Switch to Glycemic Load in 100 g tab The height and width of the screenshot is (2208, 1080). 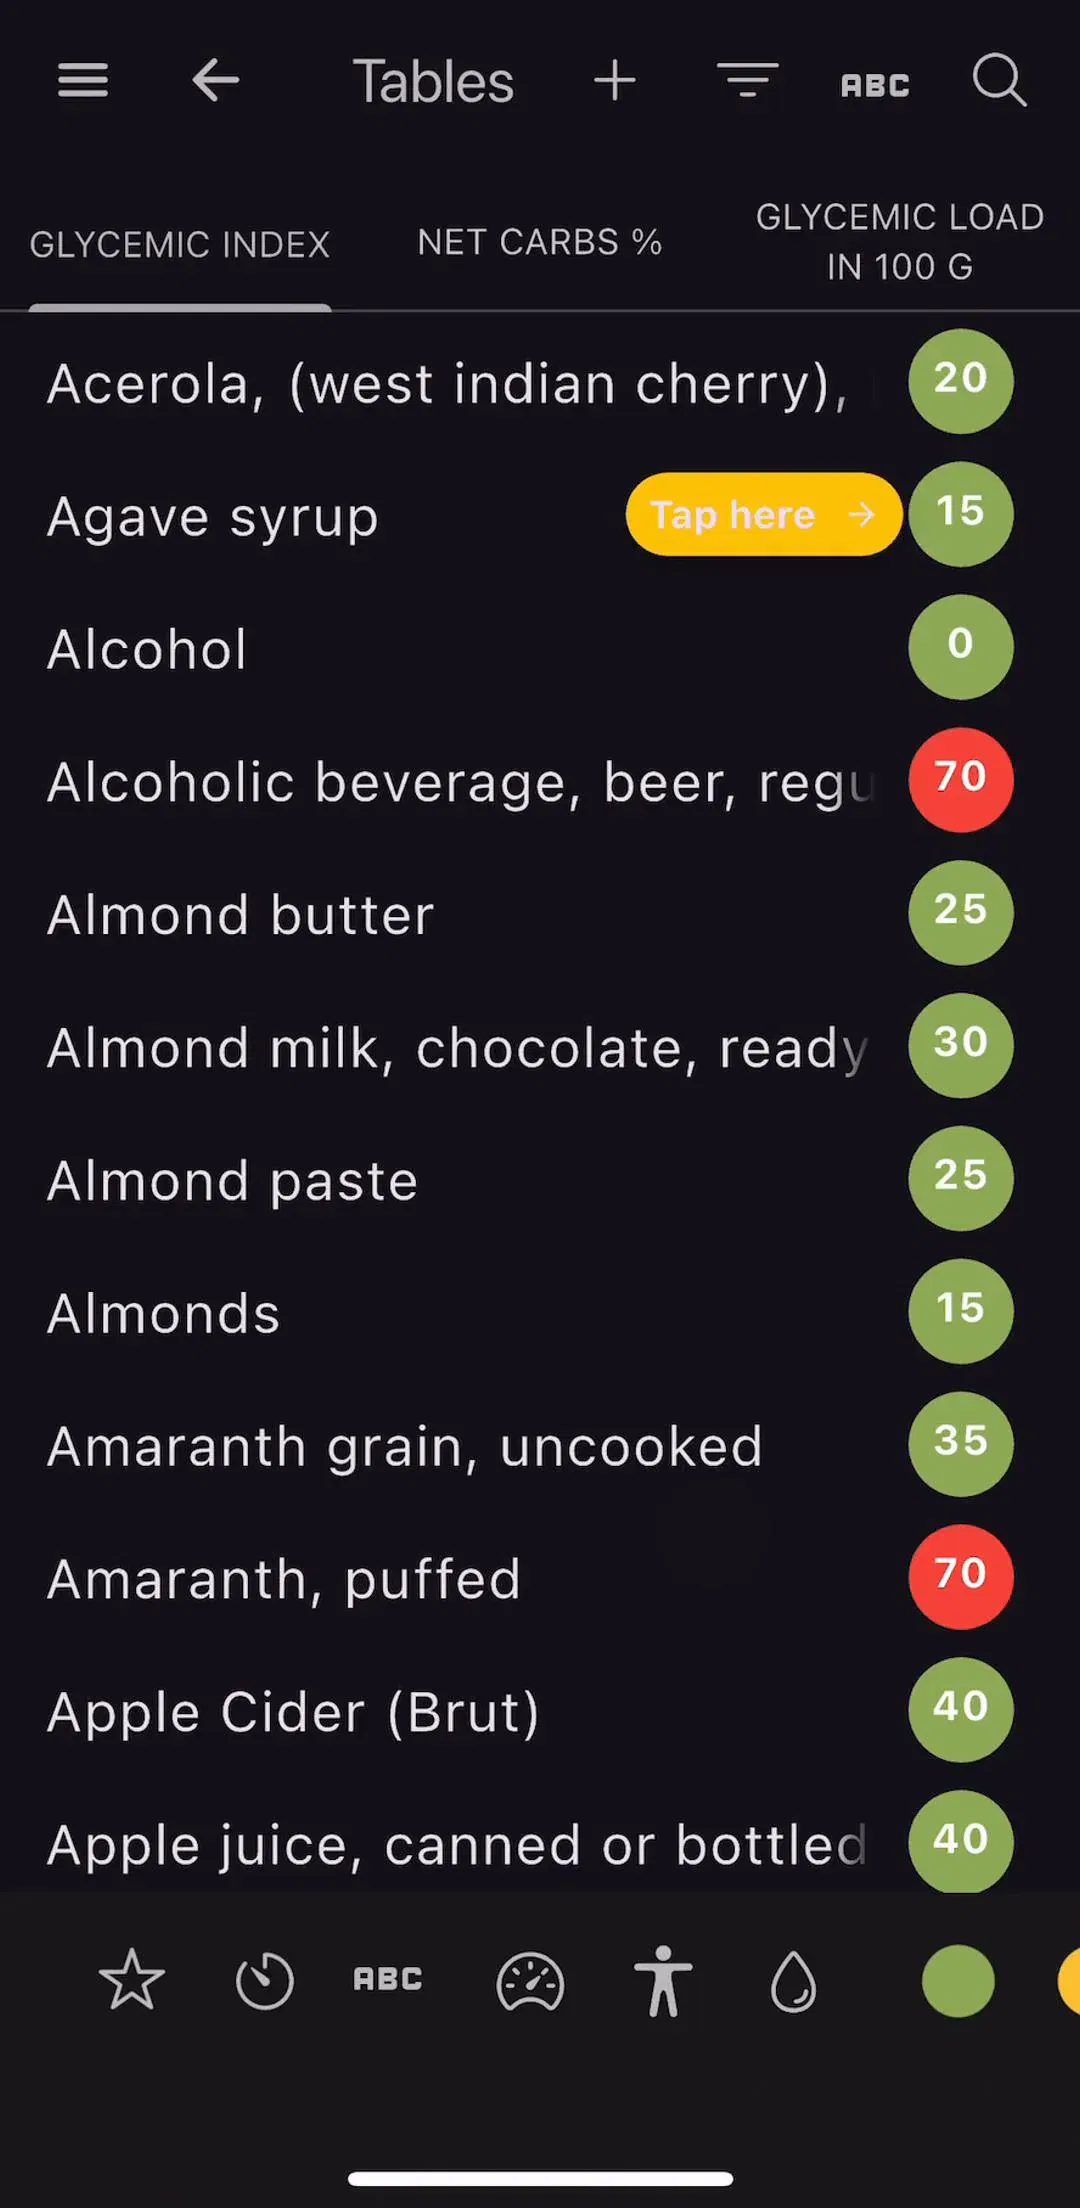point(900,242)
